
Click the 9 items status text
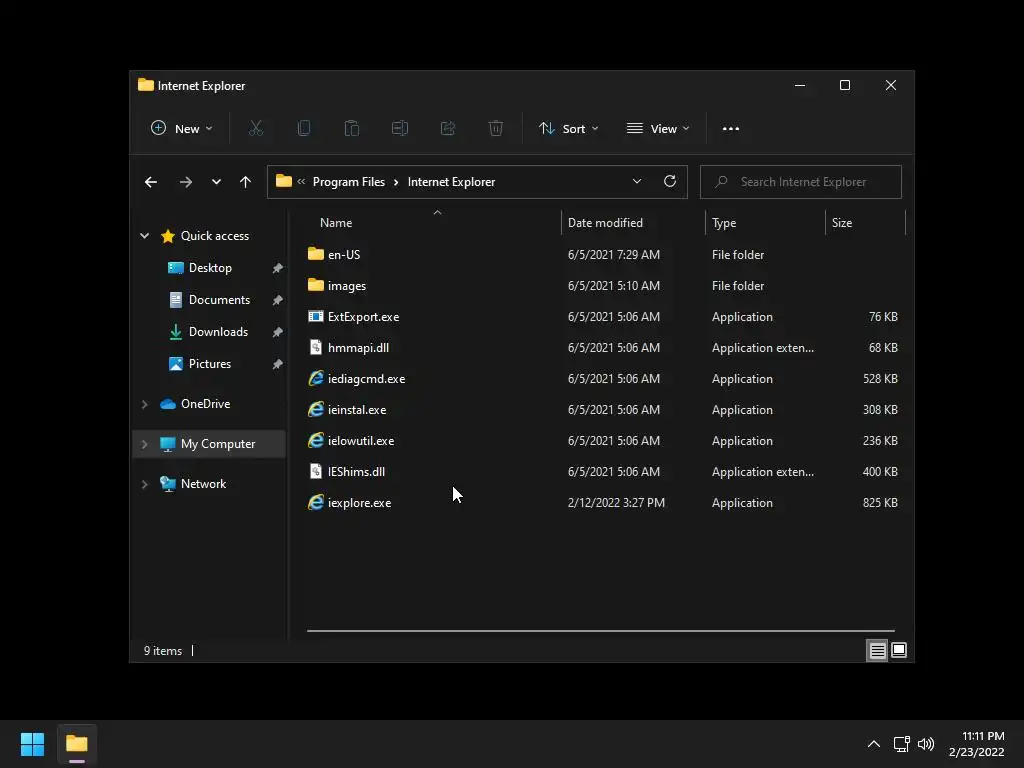(163, 651)
